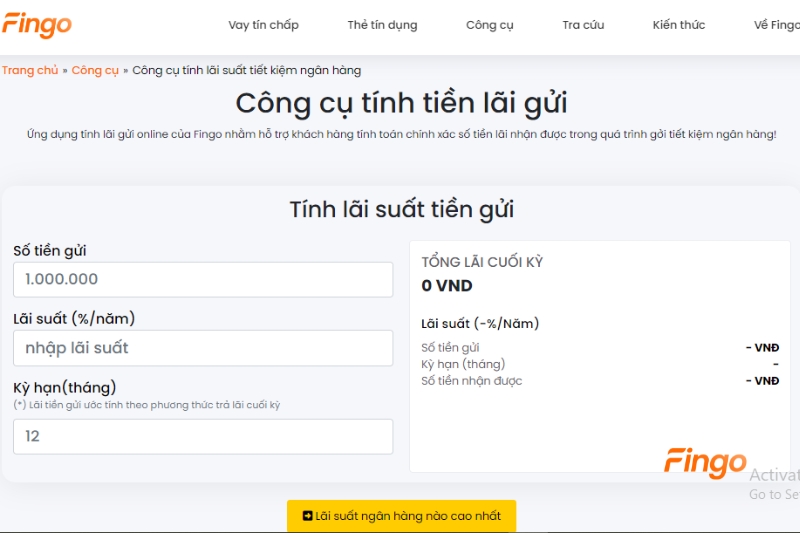
Task: Open the Thẻ tín dụng menu
Action: tap(382, 25)
